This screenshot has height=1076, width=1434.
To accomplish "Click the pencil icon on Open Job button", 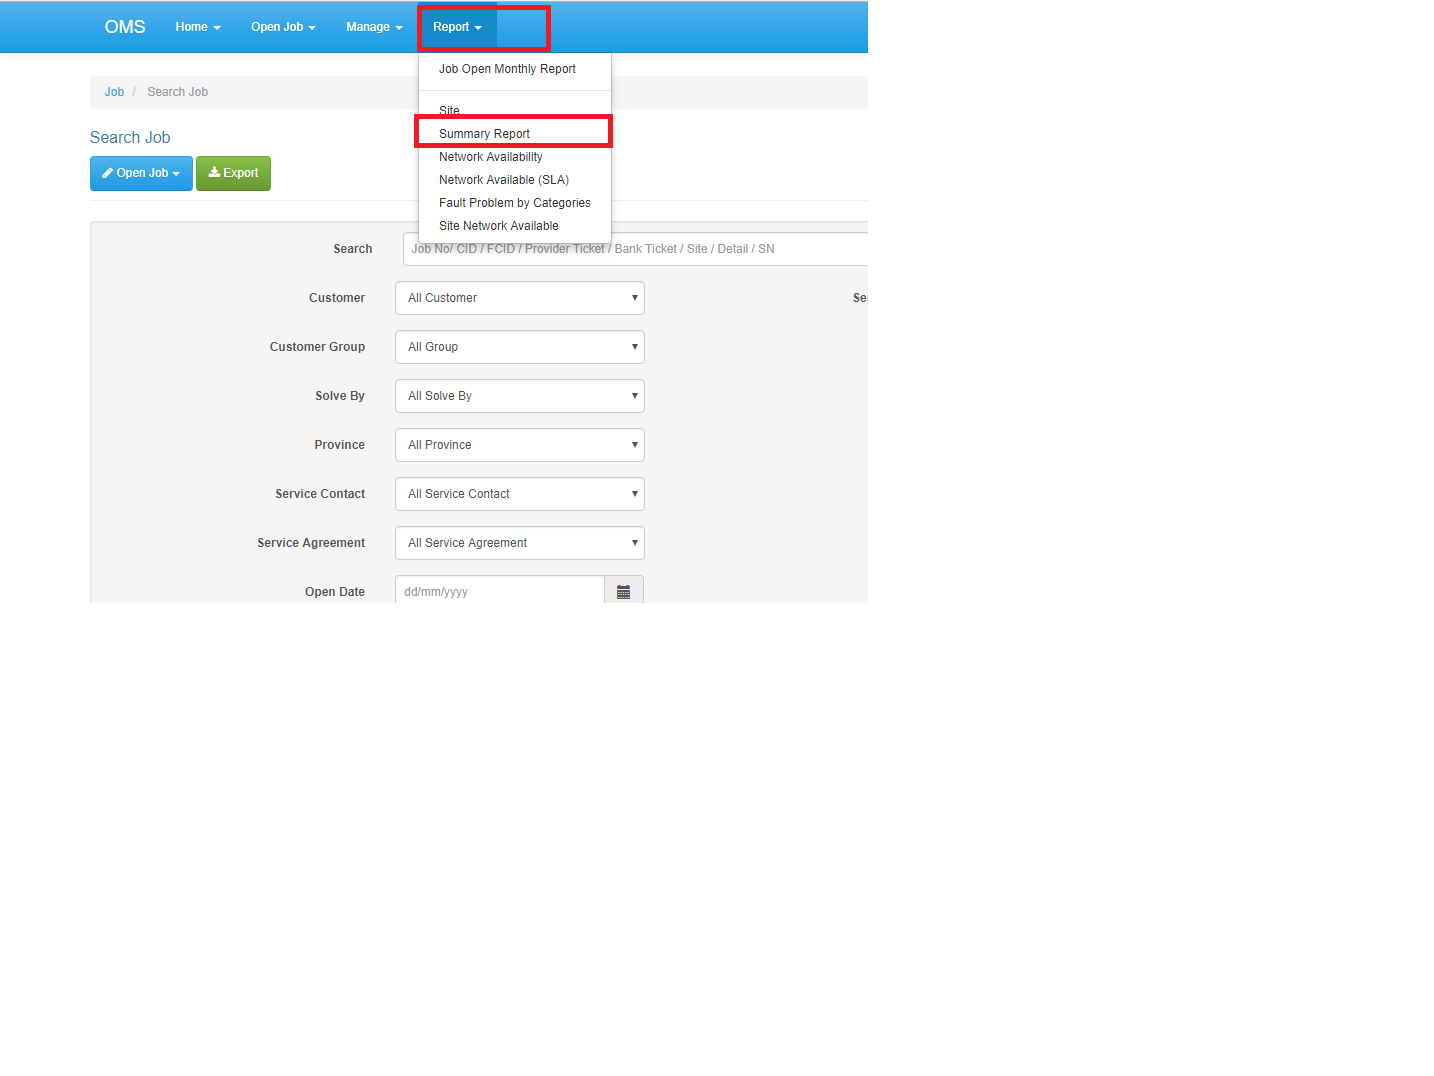I will pyautogui.click(x=108, y=173).
